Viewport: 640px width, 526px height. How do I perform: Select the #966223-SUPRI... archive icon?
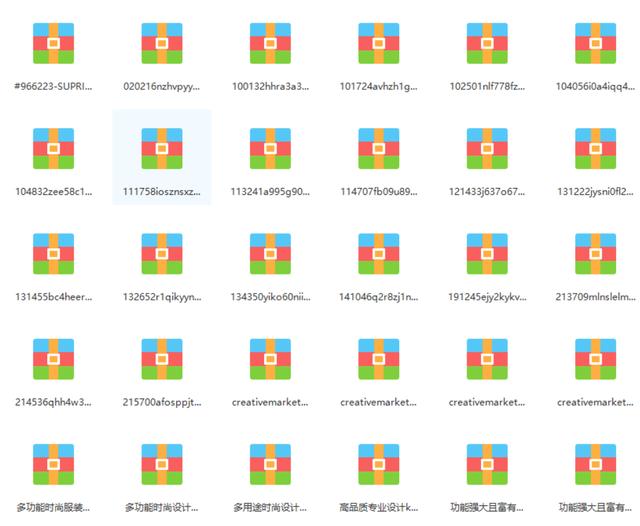pyautogui.click(x=53, y=43)
